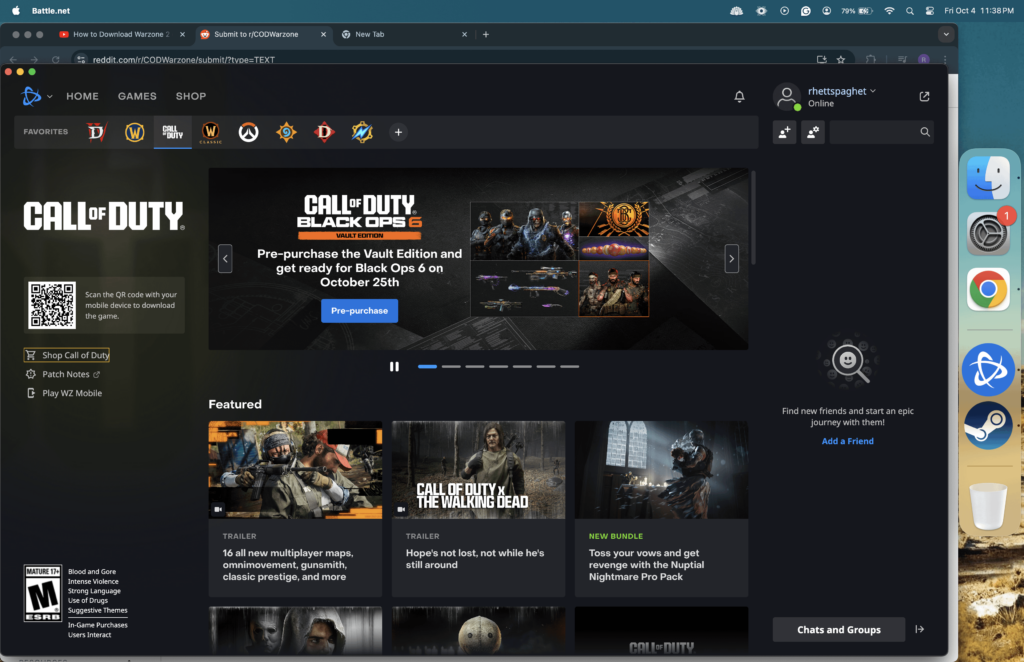Select the World of Warcraft favorites icon
Viewport: 1024px width, 662px height.
tap(135, 133)
